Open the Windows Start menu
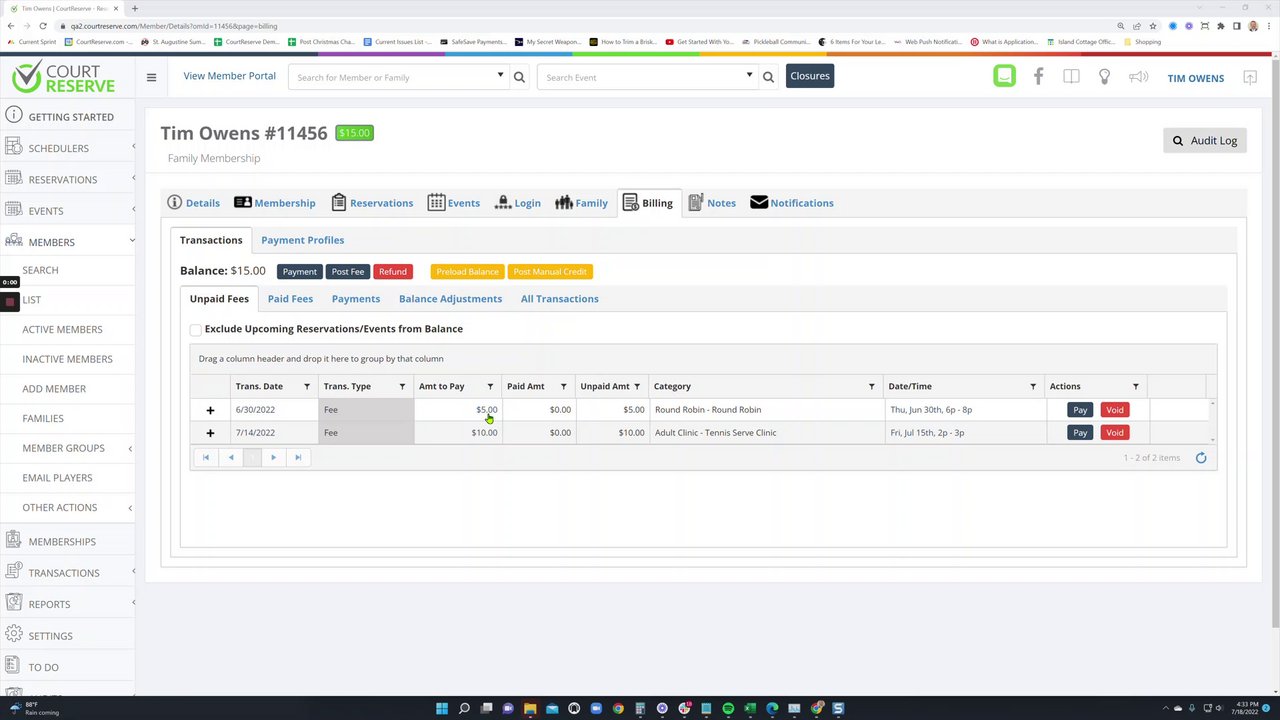 coord(442,709)
